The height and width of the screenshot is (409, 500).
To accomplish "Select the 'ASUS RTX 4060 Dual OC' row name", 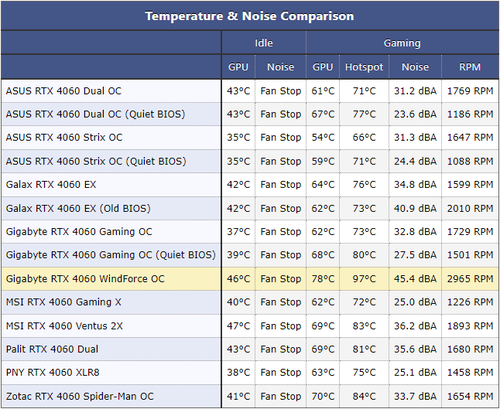I will (x=63, y=91).
